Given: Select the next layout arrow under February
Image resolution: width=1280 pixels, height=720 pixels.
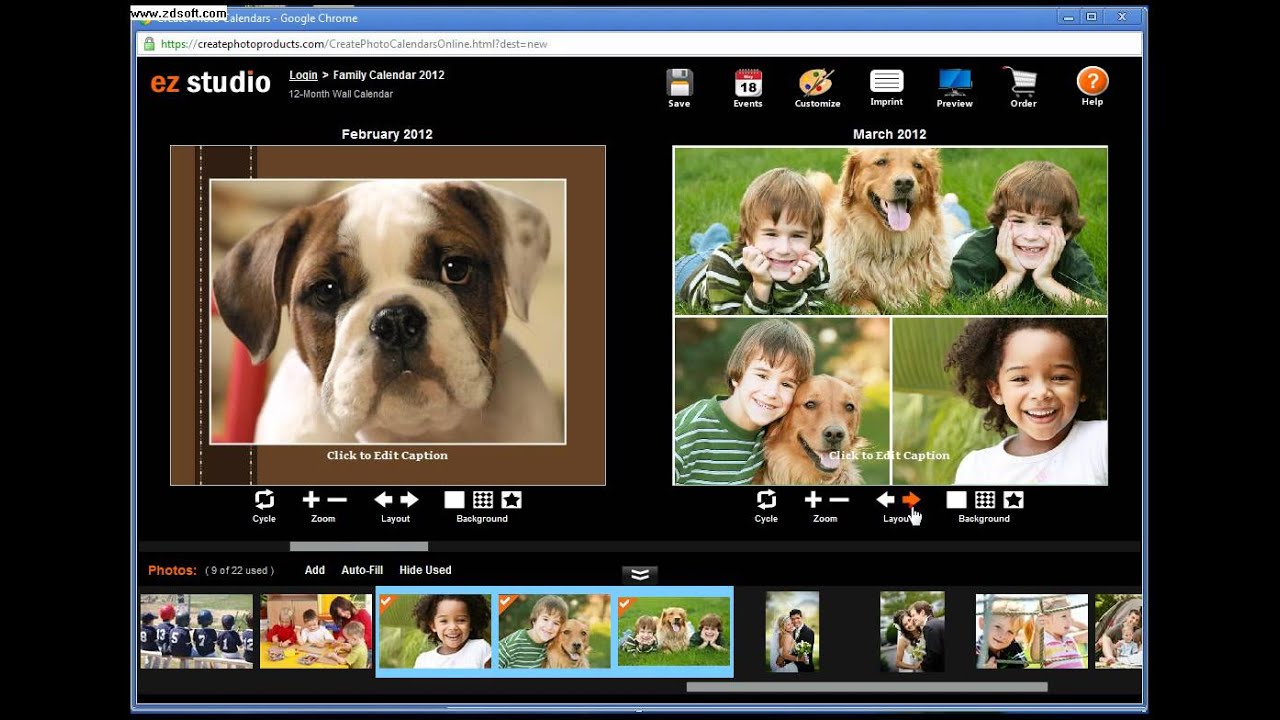Looking at the screenshot, I should pos(409,499).
